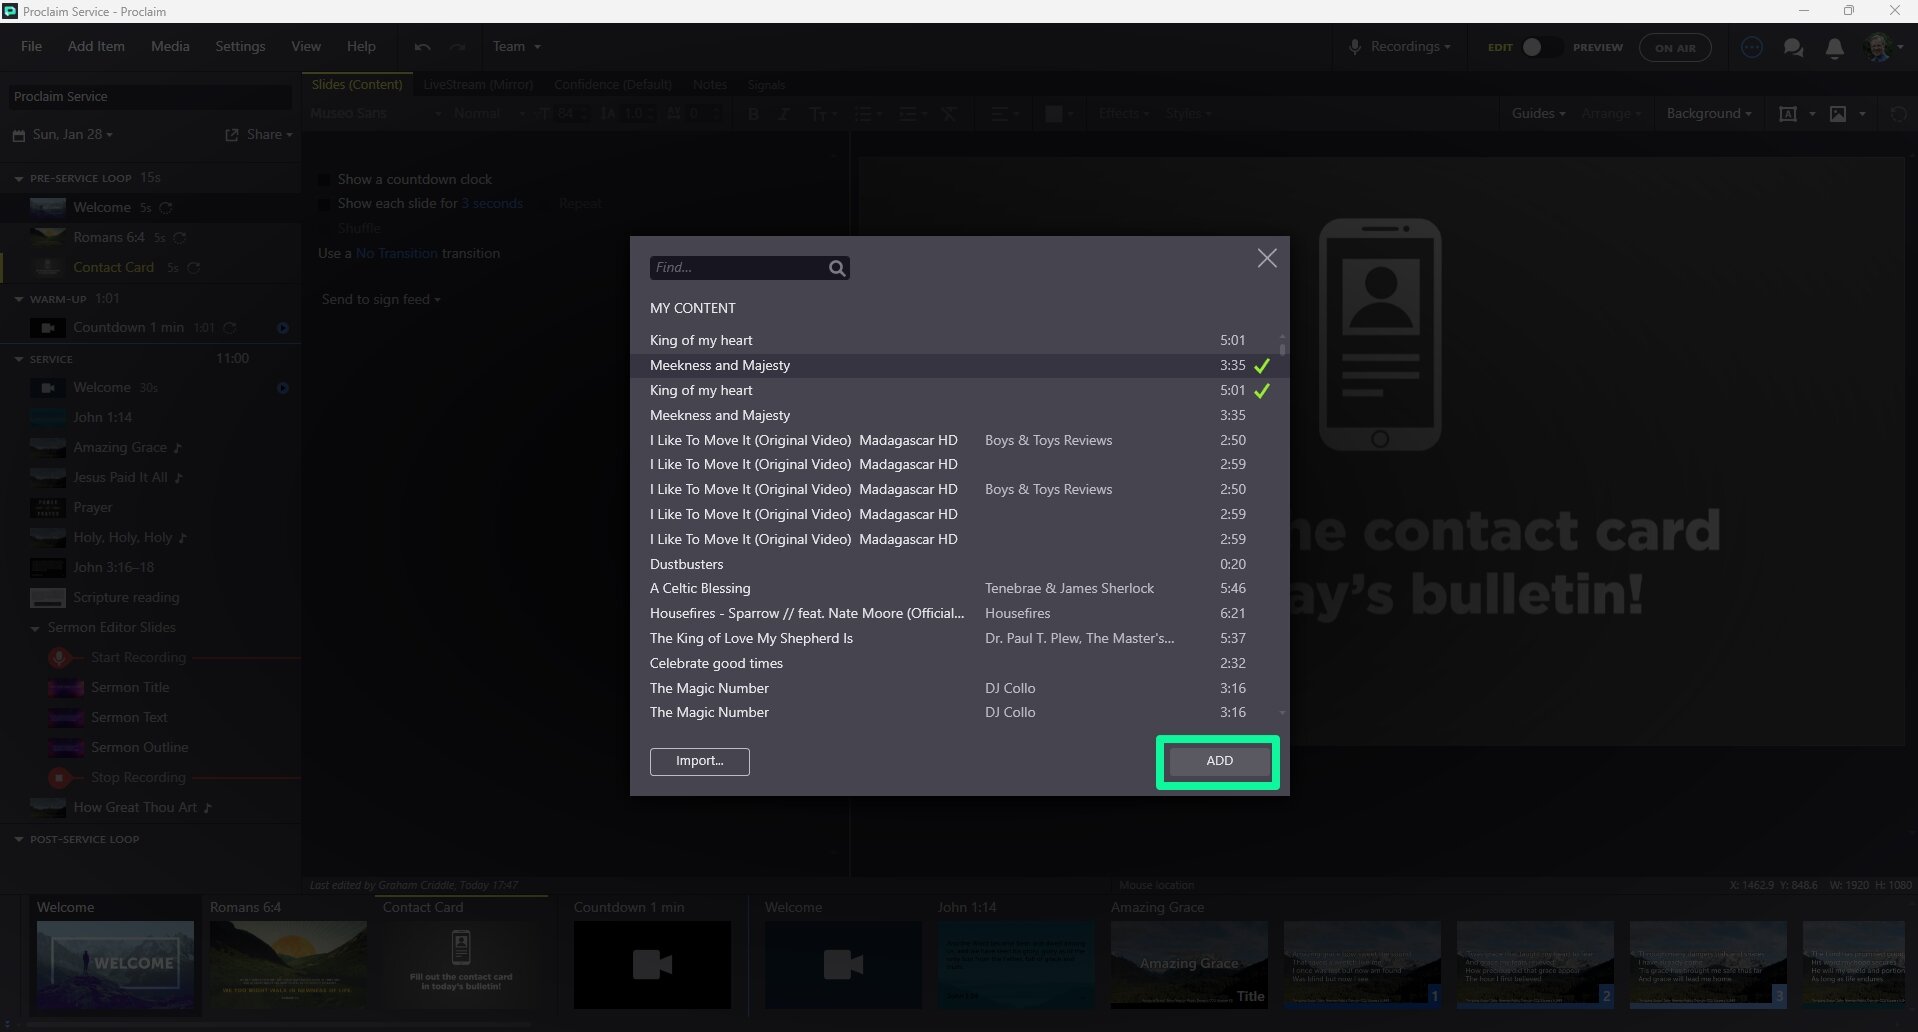Type in the Find search field
Image resolution: width=1918 pixels, height=1032 pixels.
coord(740,267)
